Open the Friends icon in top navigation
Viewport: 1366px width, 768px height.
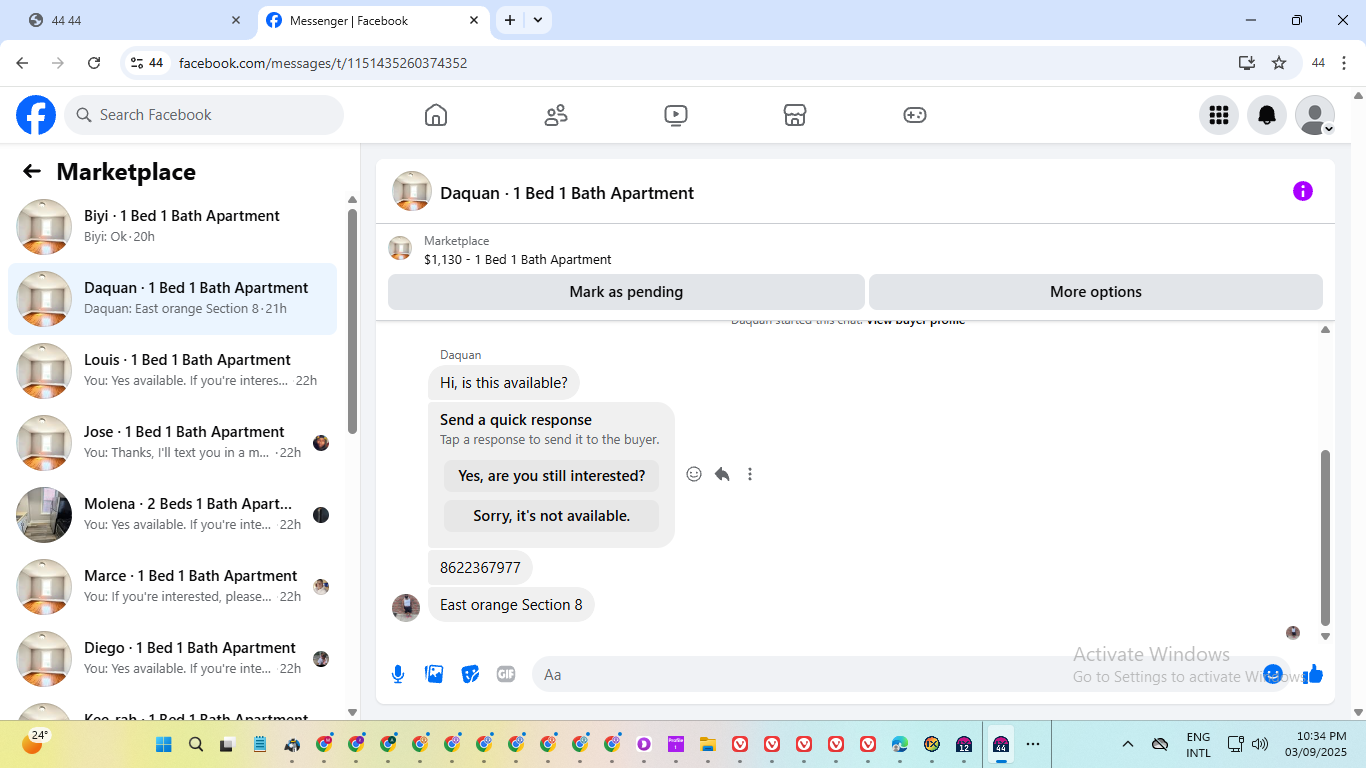(x=556, y=115)
